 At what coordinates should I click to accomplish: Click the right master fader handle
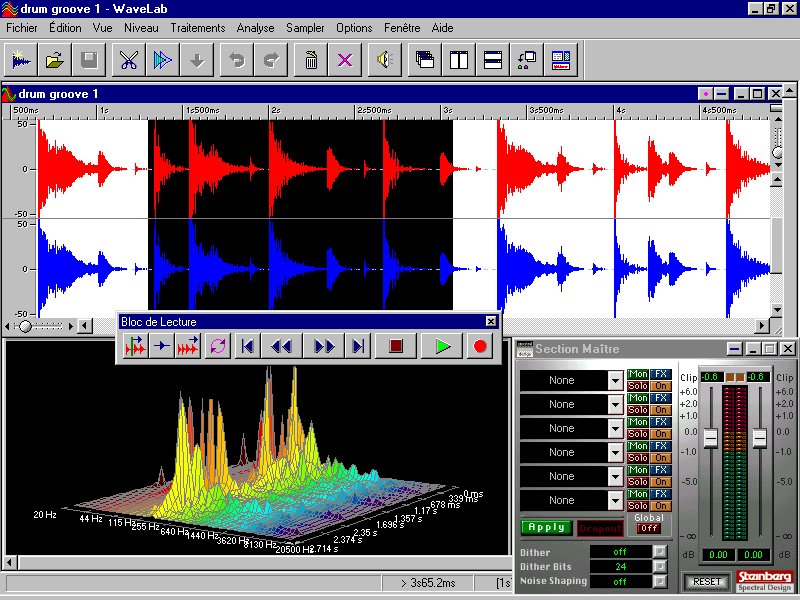click(760, 438)
